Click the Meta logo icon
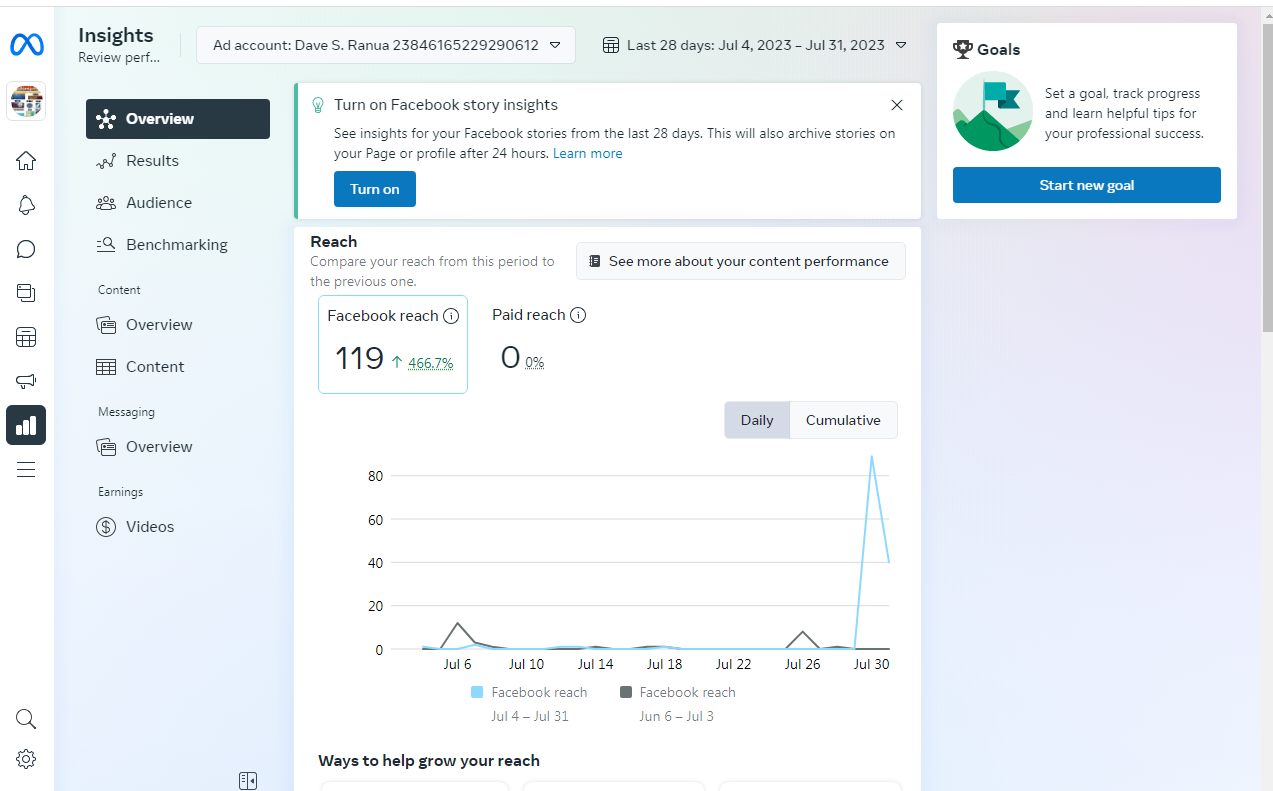Image resolution: width=1273 pixels, height=791 pixels. (x=26, y=44)
